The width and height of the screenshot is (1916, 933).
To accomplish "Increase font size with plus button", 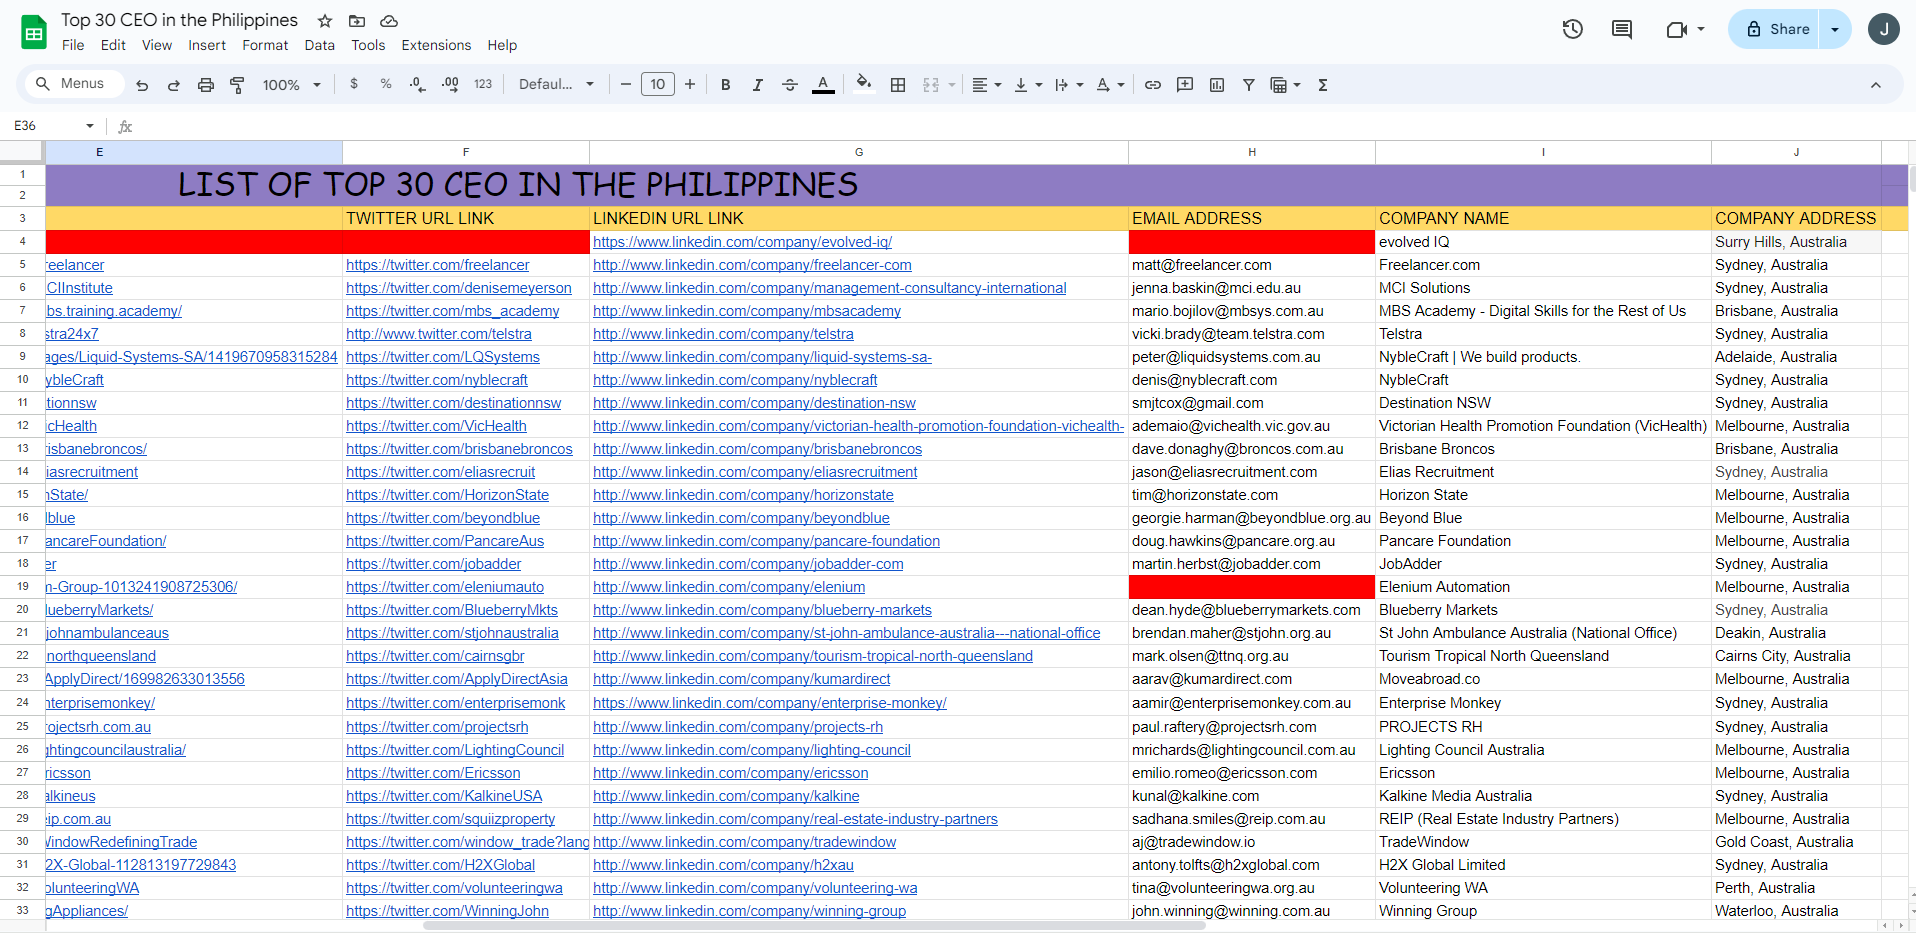I will click(690, 85).
